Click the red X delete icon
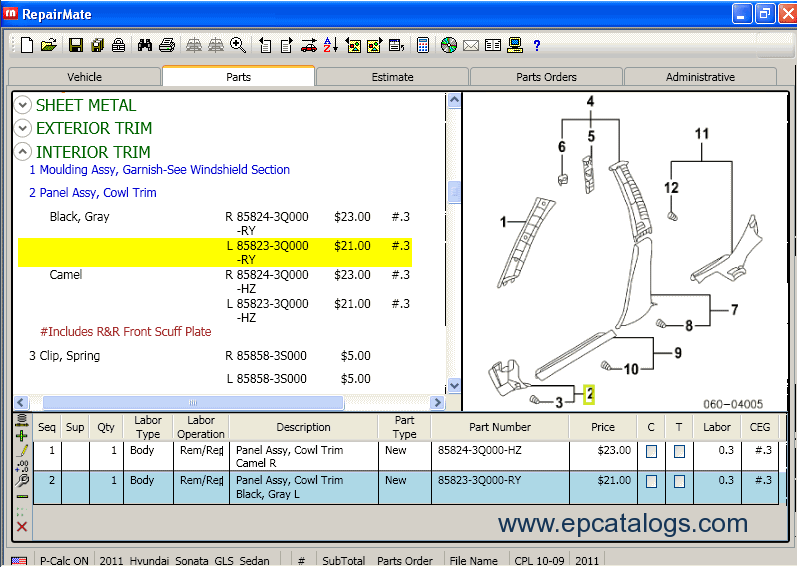Screen dimensions: 797x567 tap(22, 526)
